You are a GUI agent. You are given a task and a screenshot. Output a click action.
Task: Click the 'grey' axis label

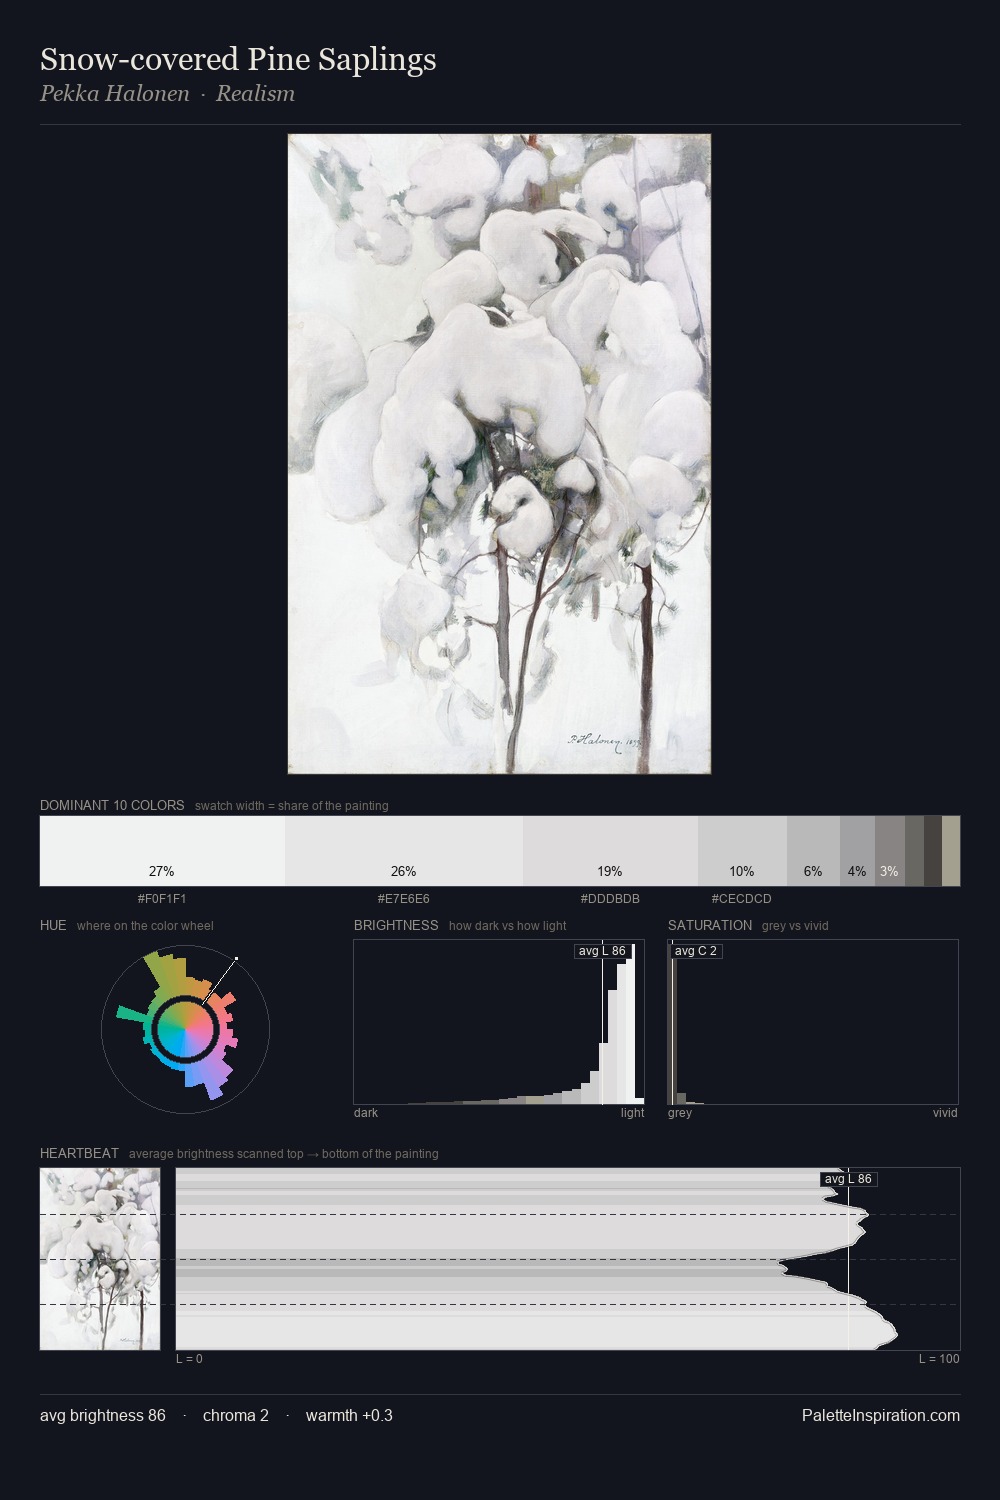pyautogui.click(x=680, y=1113)
